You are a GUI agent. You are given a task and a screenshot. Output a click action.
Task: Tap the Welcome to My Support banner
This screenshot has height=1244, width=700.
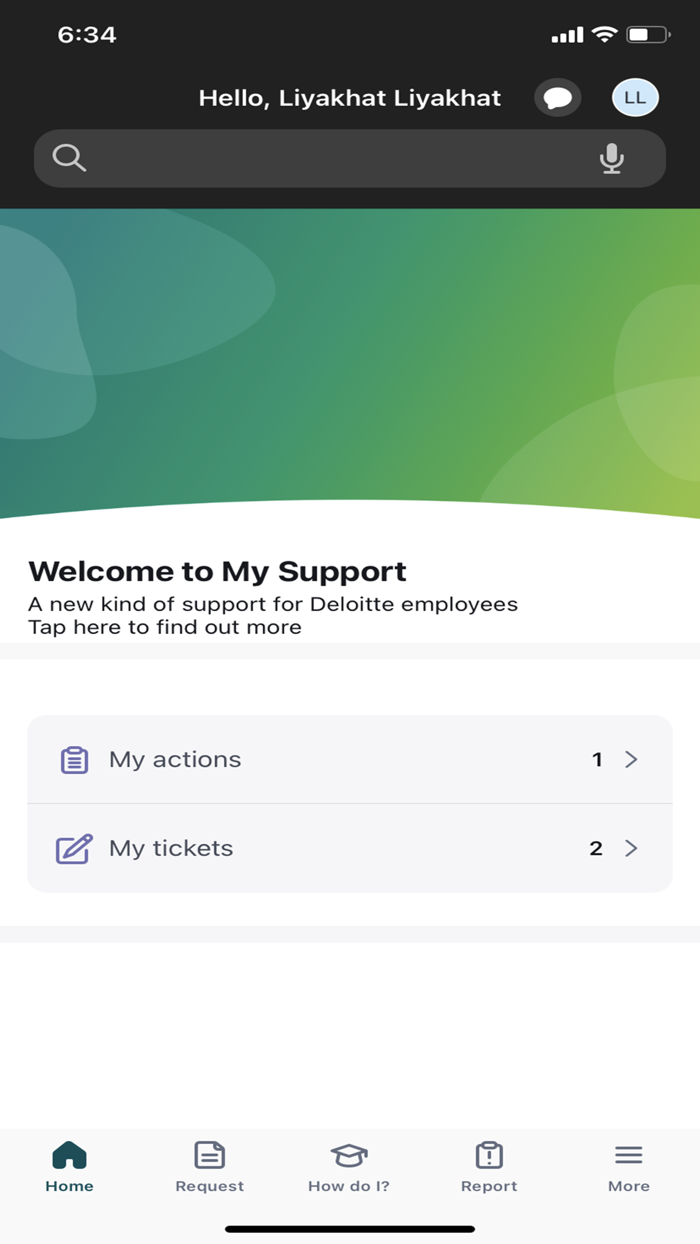click(x=218, y=571)
